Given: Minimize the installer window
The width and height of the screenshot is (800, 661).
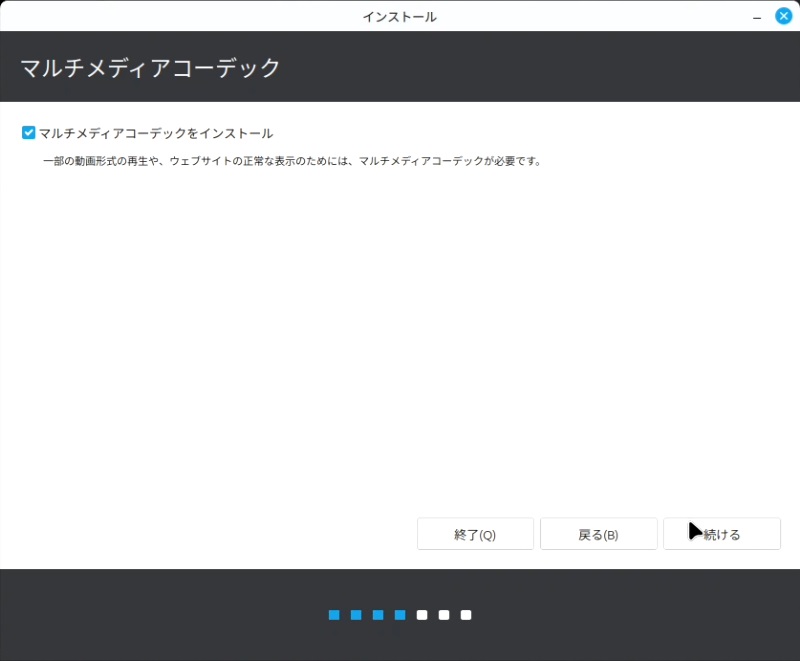Looking at the screenshot, I should pyautogui.click(x=757, y=17).
